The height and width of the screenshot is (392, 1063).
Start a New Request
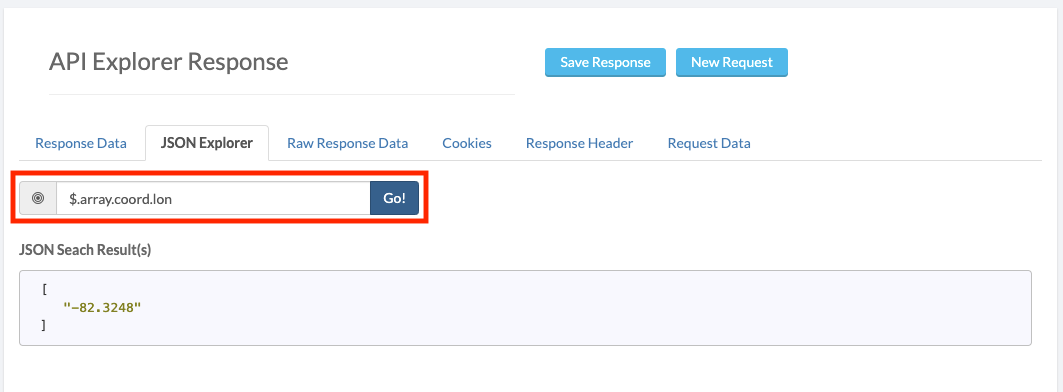pyautogui.click(x=731, y=62)
